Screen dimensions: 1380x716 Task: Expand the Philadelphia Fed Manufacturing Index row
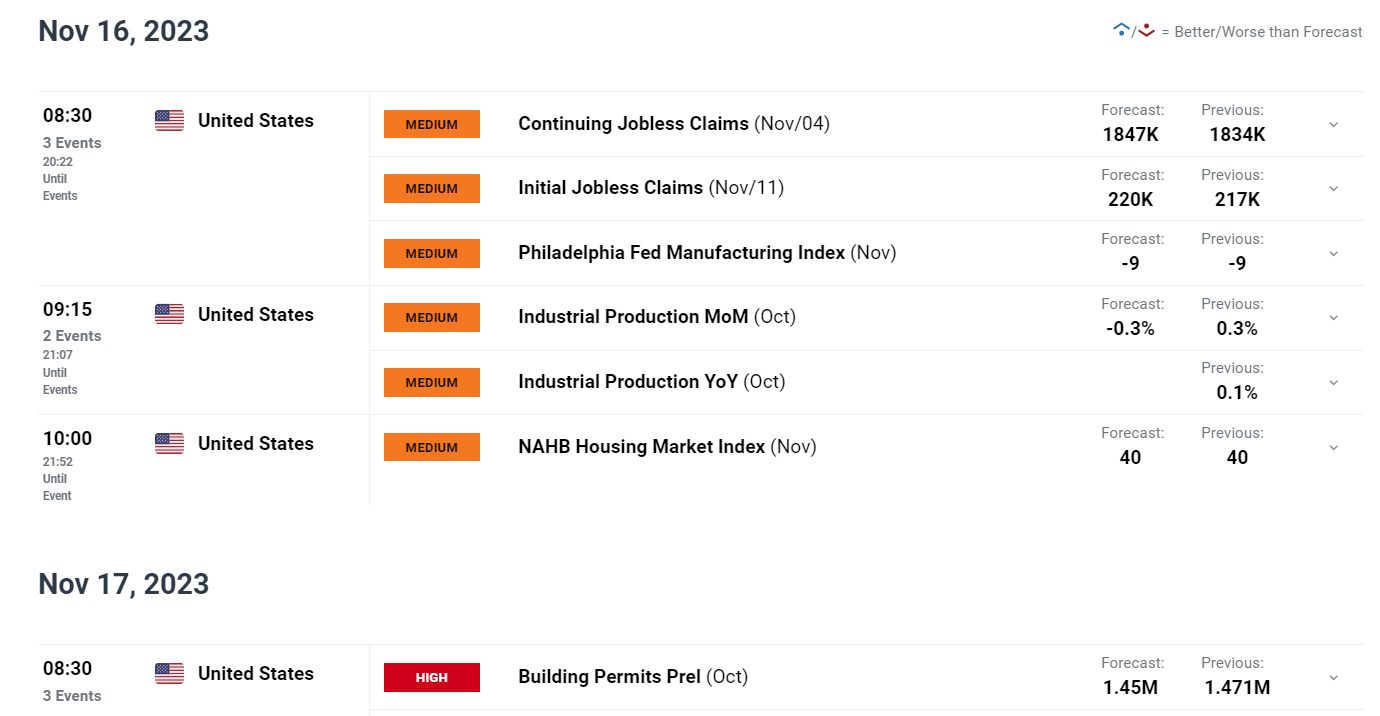(1333, 253)
